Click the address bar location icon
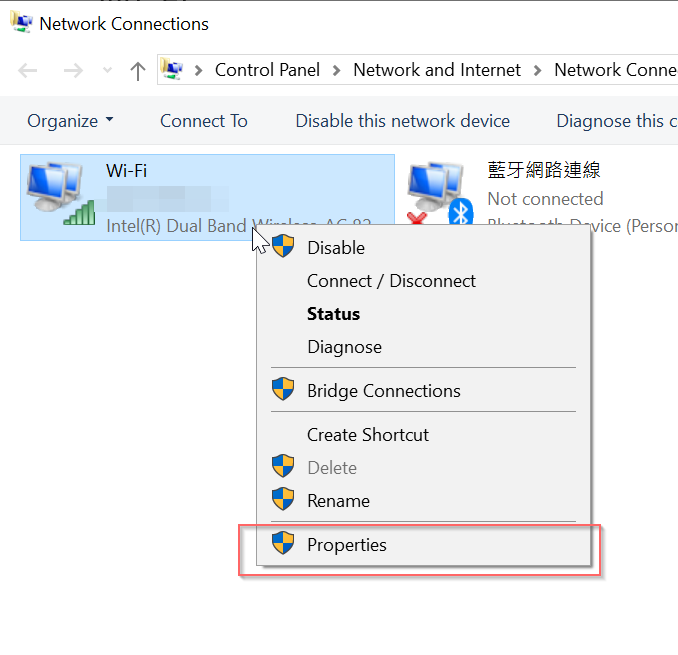678x655 pixels. coord(172,69)
